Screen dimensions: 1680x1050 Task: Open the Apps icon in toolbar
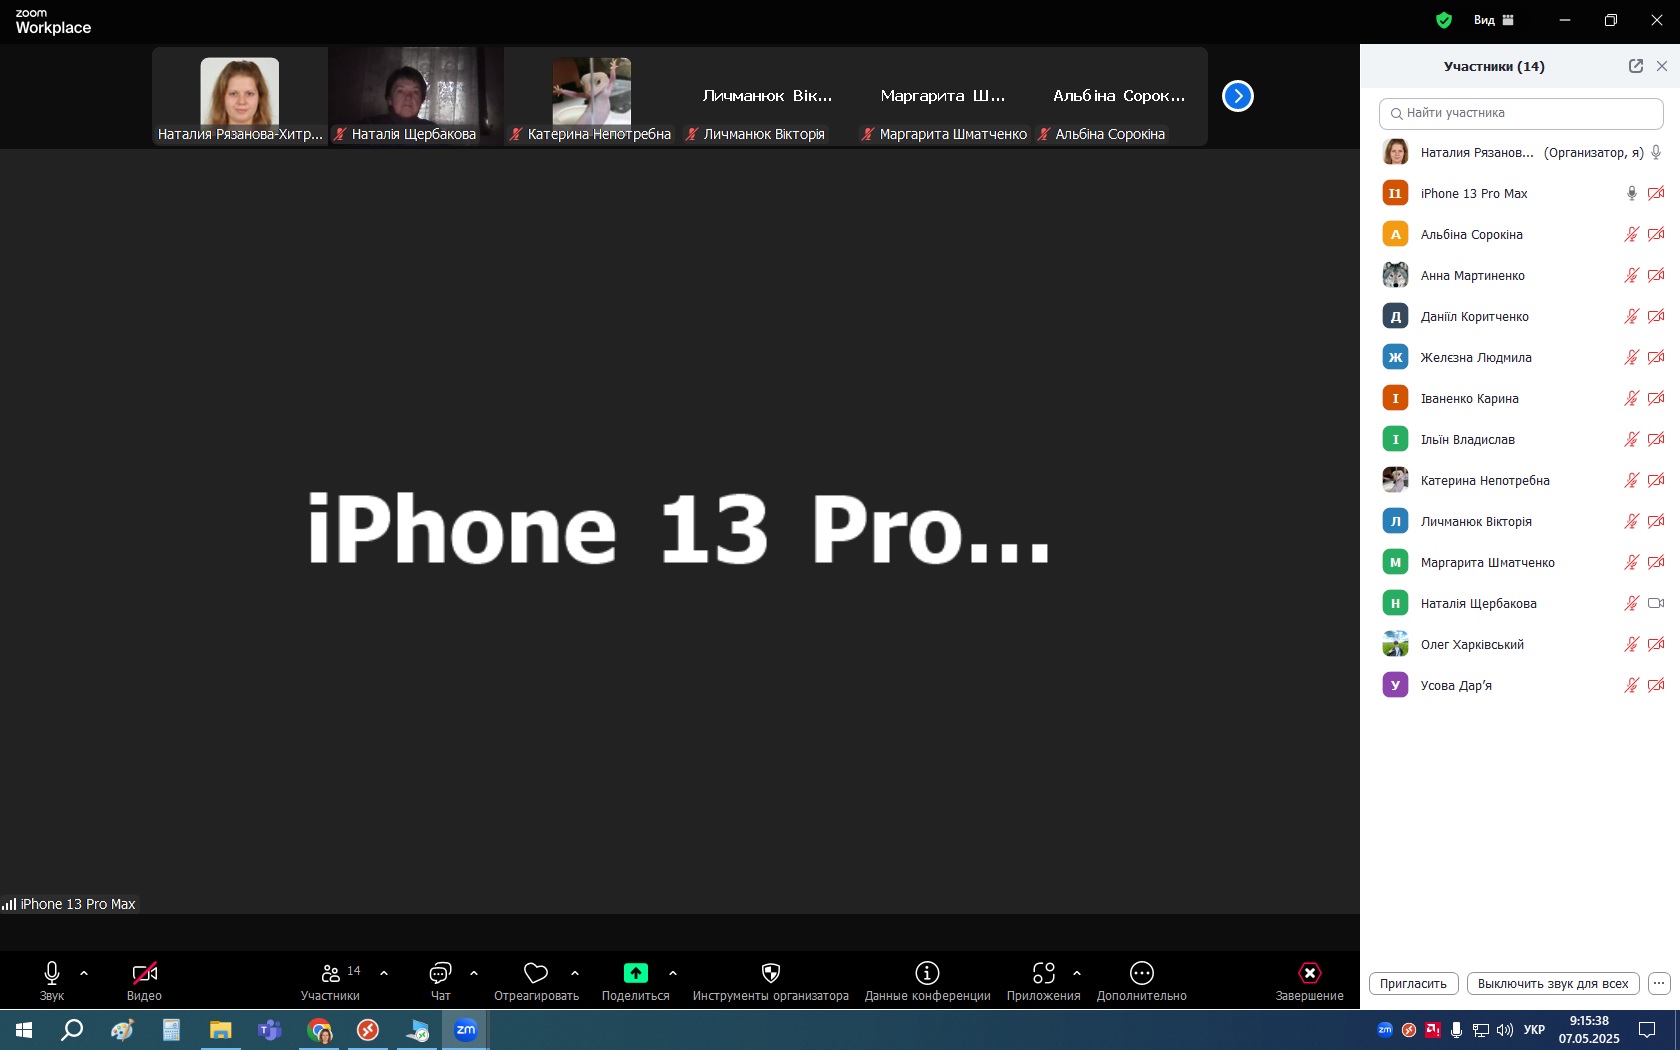coord(1043,974)
